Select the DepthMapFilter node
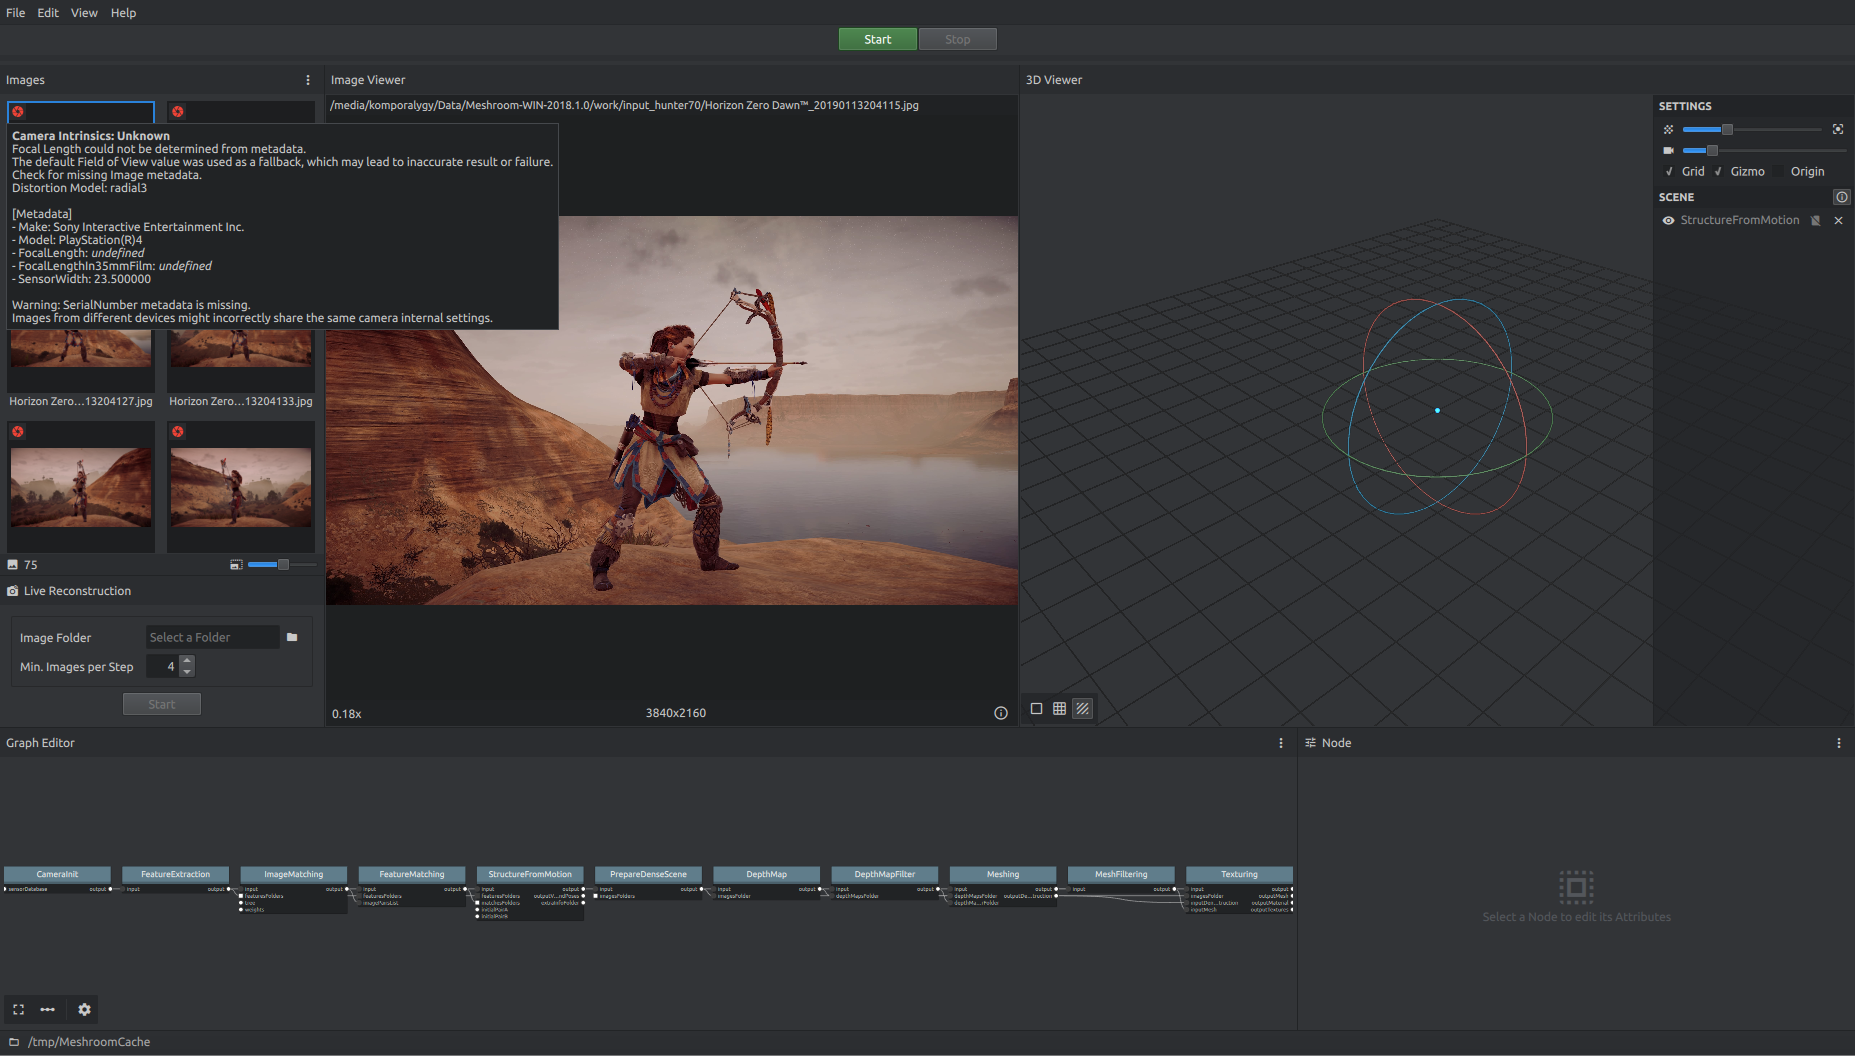The width and height of the screenshot is (1855, 1056). [x=884, y=874]
